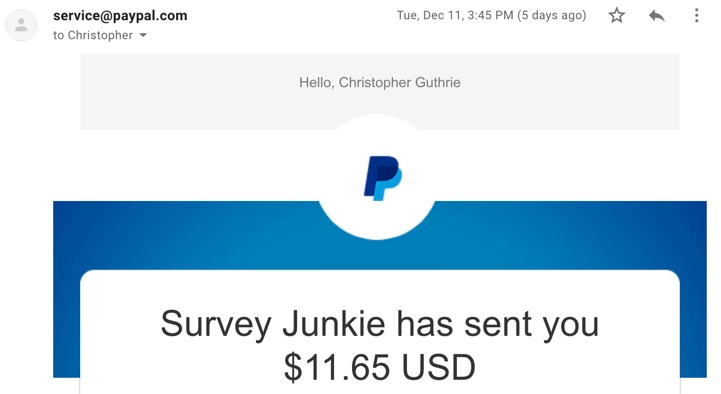Click the 'has sent you' headline text

(498, 325)
